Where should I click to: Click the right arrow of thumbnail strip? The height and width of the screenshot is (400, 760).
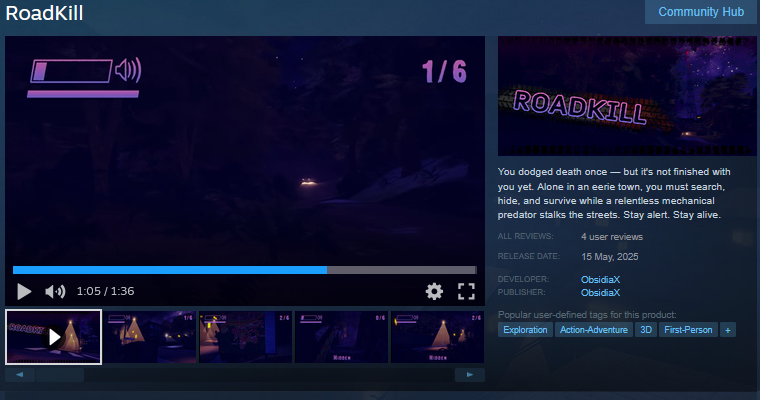pos(469,374)
